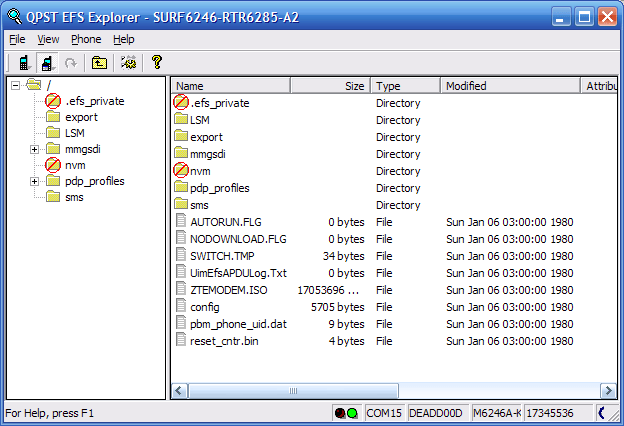Sort by the Type column header
The width and height of the screenshot is (624, 426).
coord(405,86)
